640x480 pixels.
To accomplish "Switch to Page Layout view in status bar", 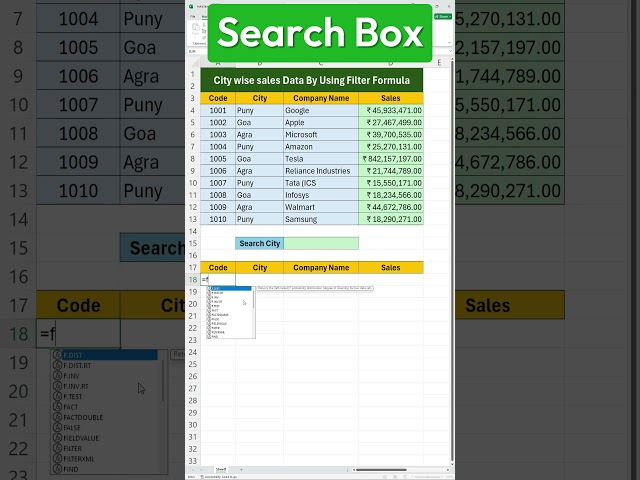I will click(395, 477).
